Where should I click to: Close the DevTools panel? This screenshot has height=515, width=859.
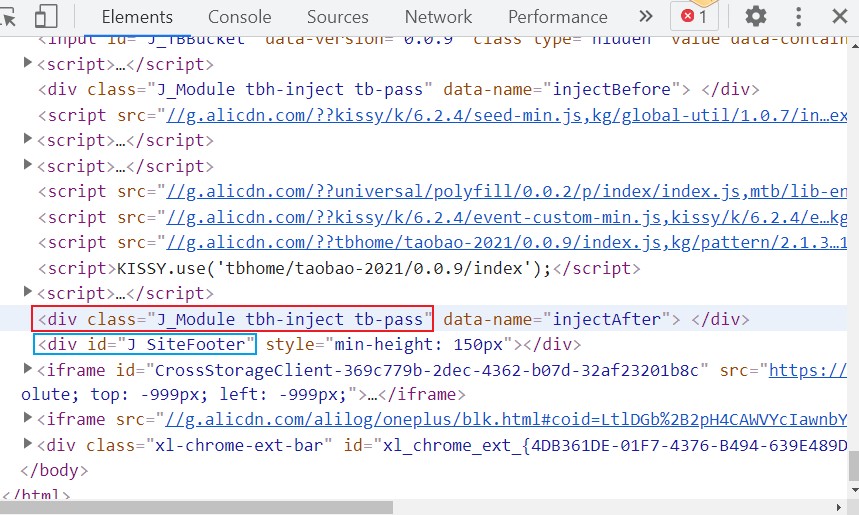(x=839, y=16)
